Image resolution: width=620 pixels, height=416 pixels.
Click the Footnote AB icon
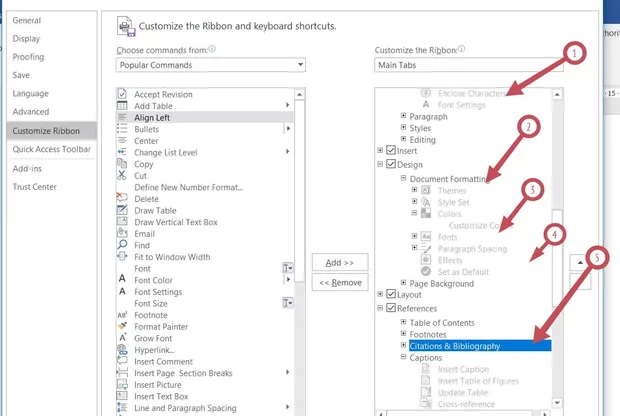point(122,315)
